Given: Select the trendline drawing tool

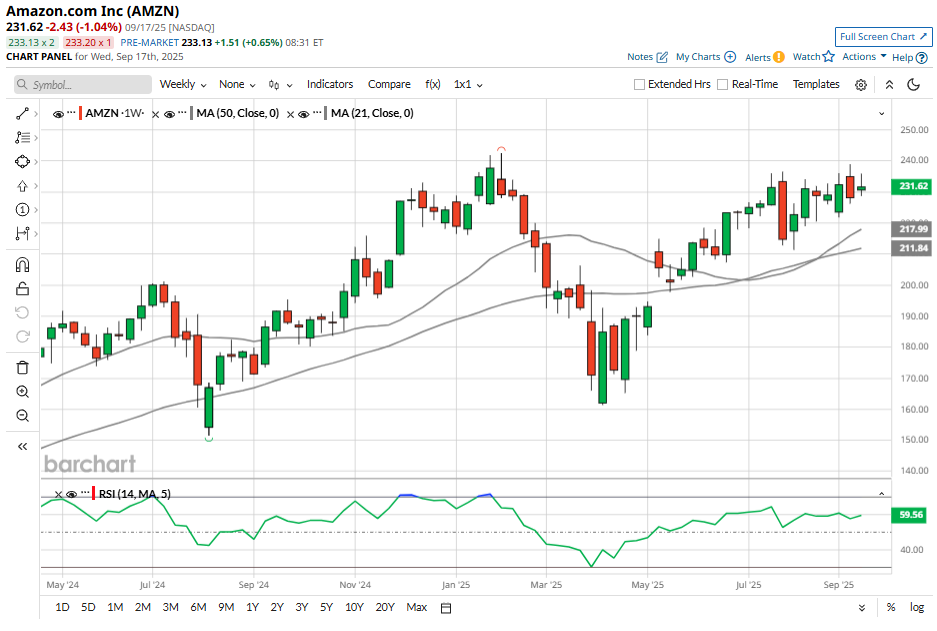Looking at the screenshot, I should [20, 113].
